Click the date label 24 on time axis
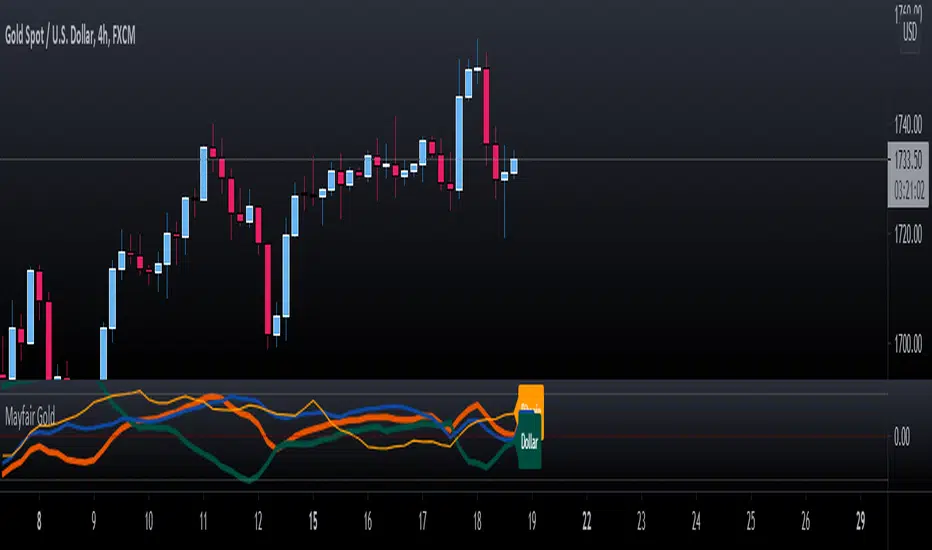 696,521
